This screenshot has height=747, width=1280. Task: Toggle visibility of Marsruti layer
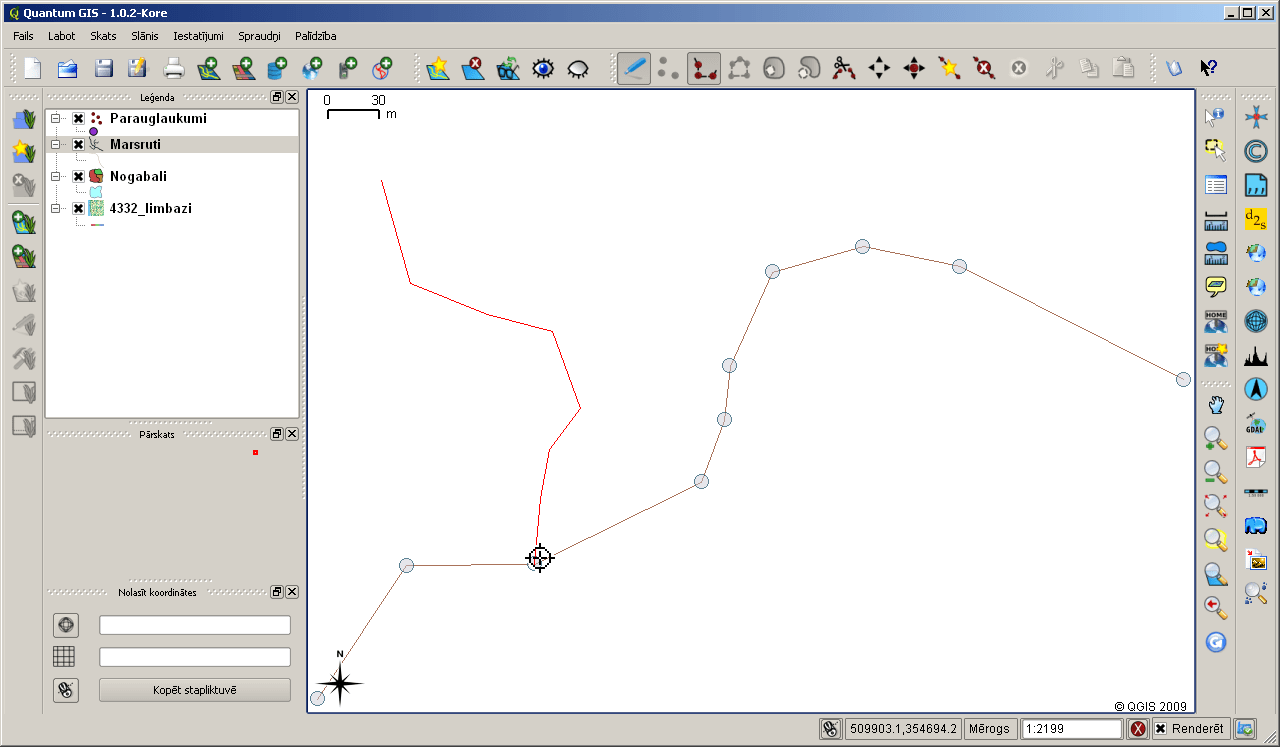click(x=78, y=144)
